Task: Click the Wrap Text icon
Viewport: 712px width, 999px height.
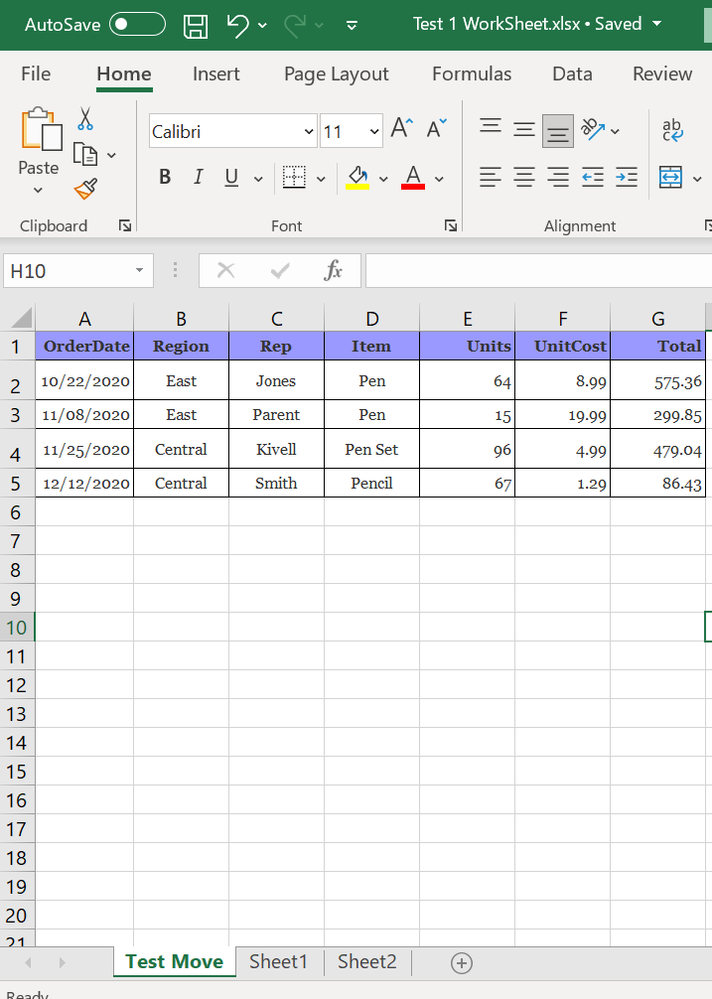Action: pyautogui.click(x=672, y=129)
